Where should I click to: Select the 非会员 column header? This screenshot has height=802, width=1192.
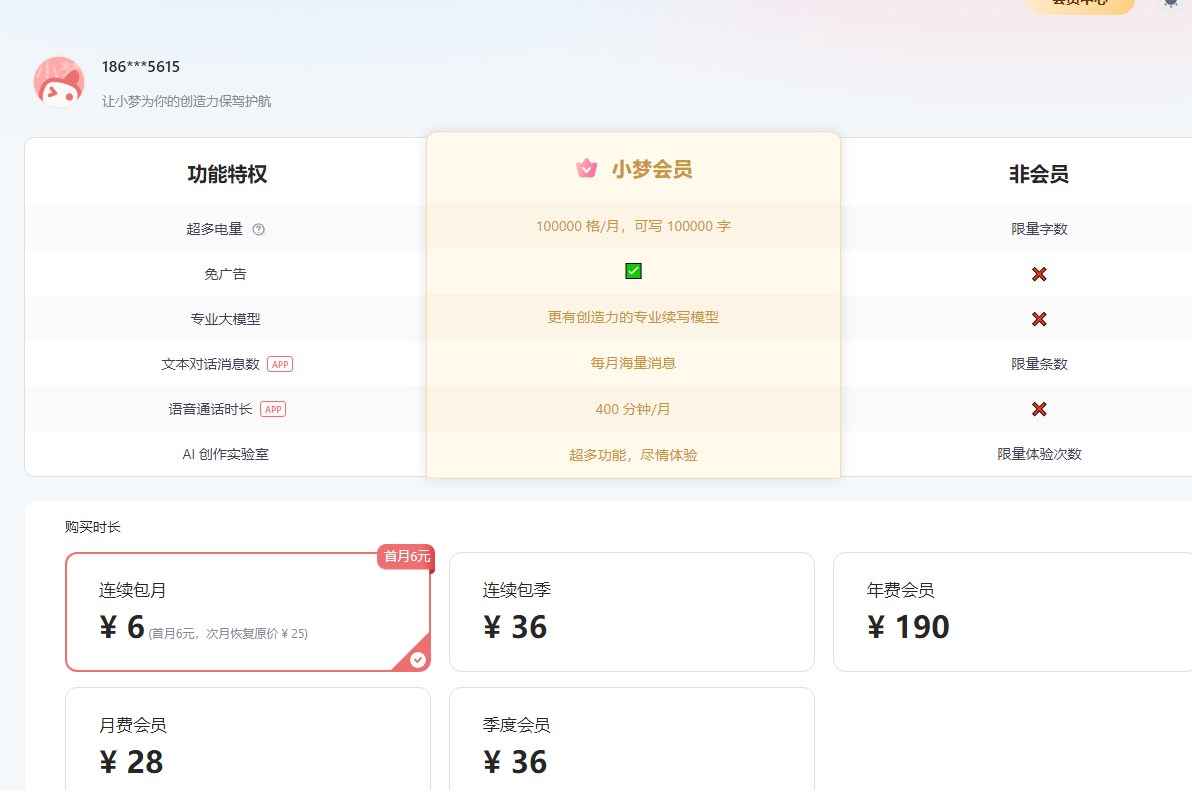pos(1038,172)
